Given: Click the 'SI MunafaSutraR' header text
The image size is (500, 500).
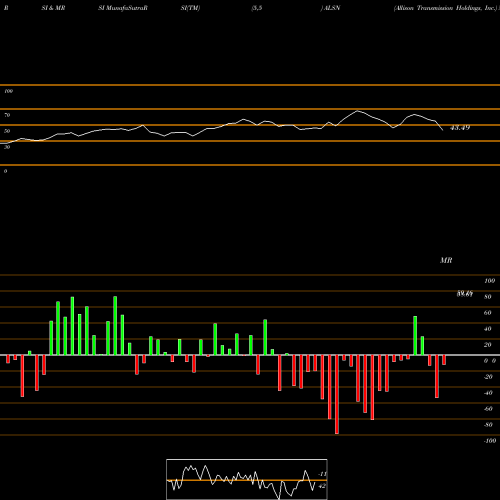Looking at the screenshot, I should click(123, 8).
